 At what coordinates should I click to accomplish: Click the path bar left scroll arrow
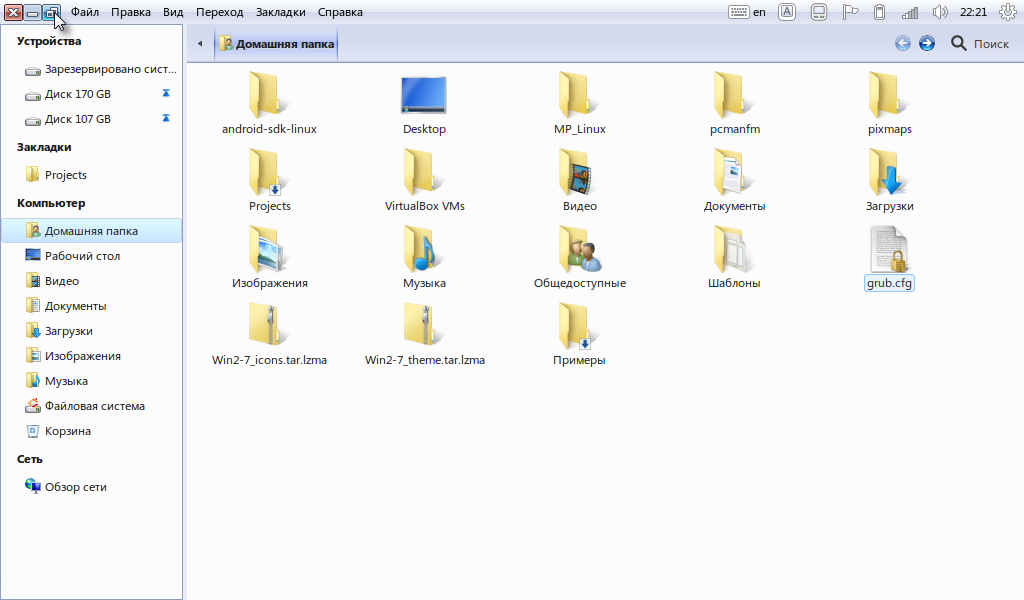(200, 44)
